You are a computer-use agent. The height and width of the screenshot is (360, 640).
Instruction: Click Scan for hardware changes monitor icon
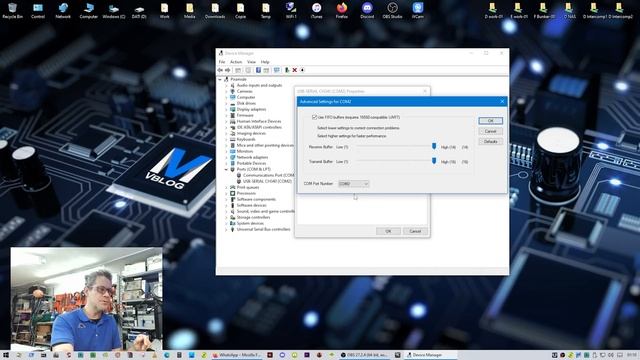point(277,70)
